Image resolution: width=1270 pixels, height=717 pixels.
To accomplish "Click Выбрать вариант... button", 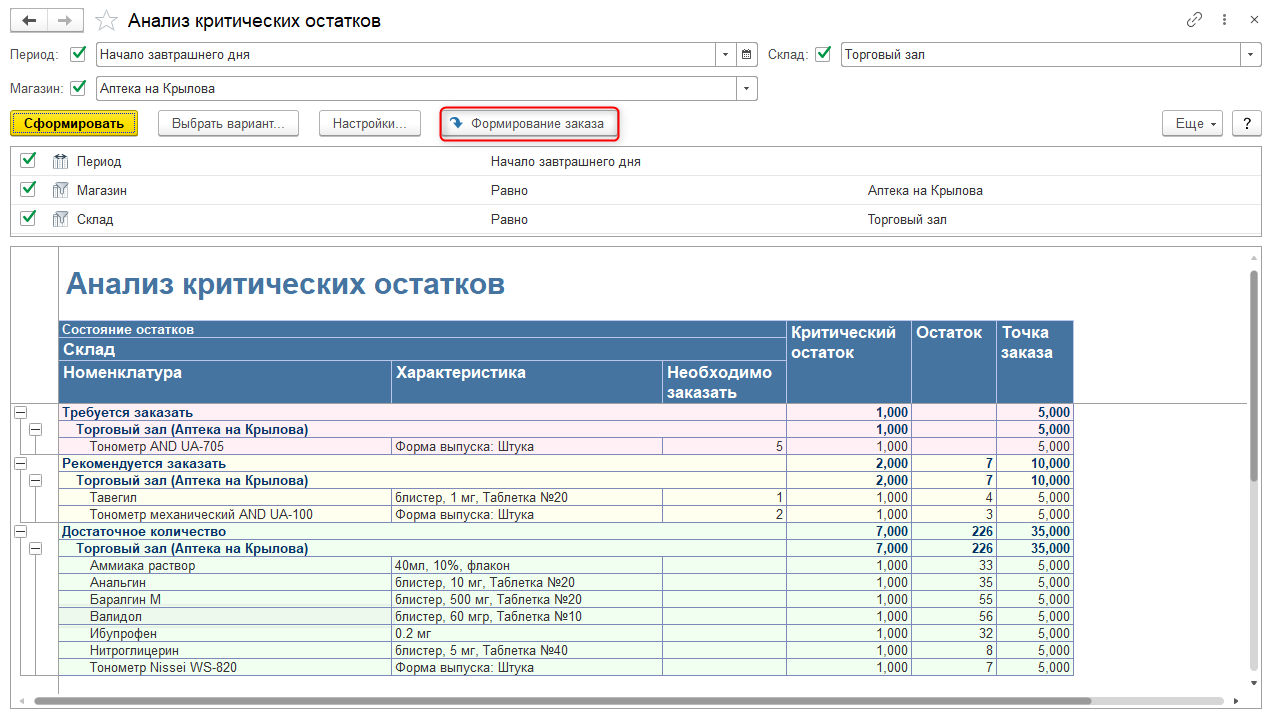I will click(x=228, y=123).
